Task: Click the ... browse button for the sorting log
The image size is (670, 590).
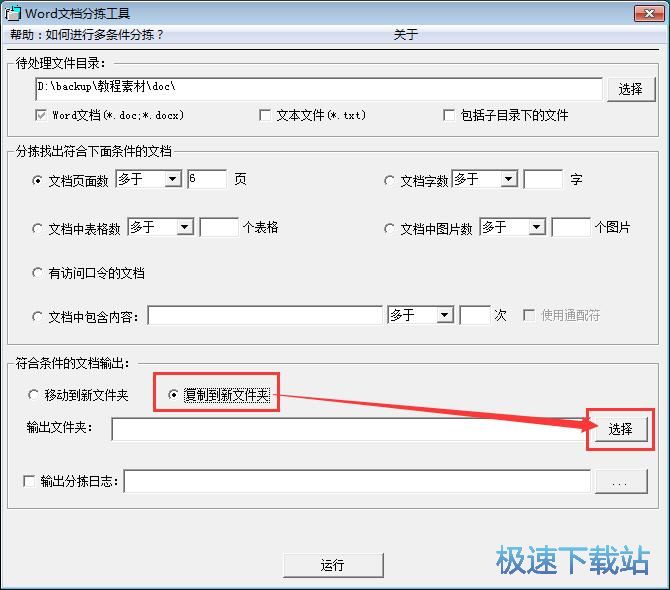Action: (x=621, y=481)
